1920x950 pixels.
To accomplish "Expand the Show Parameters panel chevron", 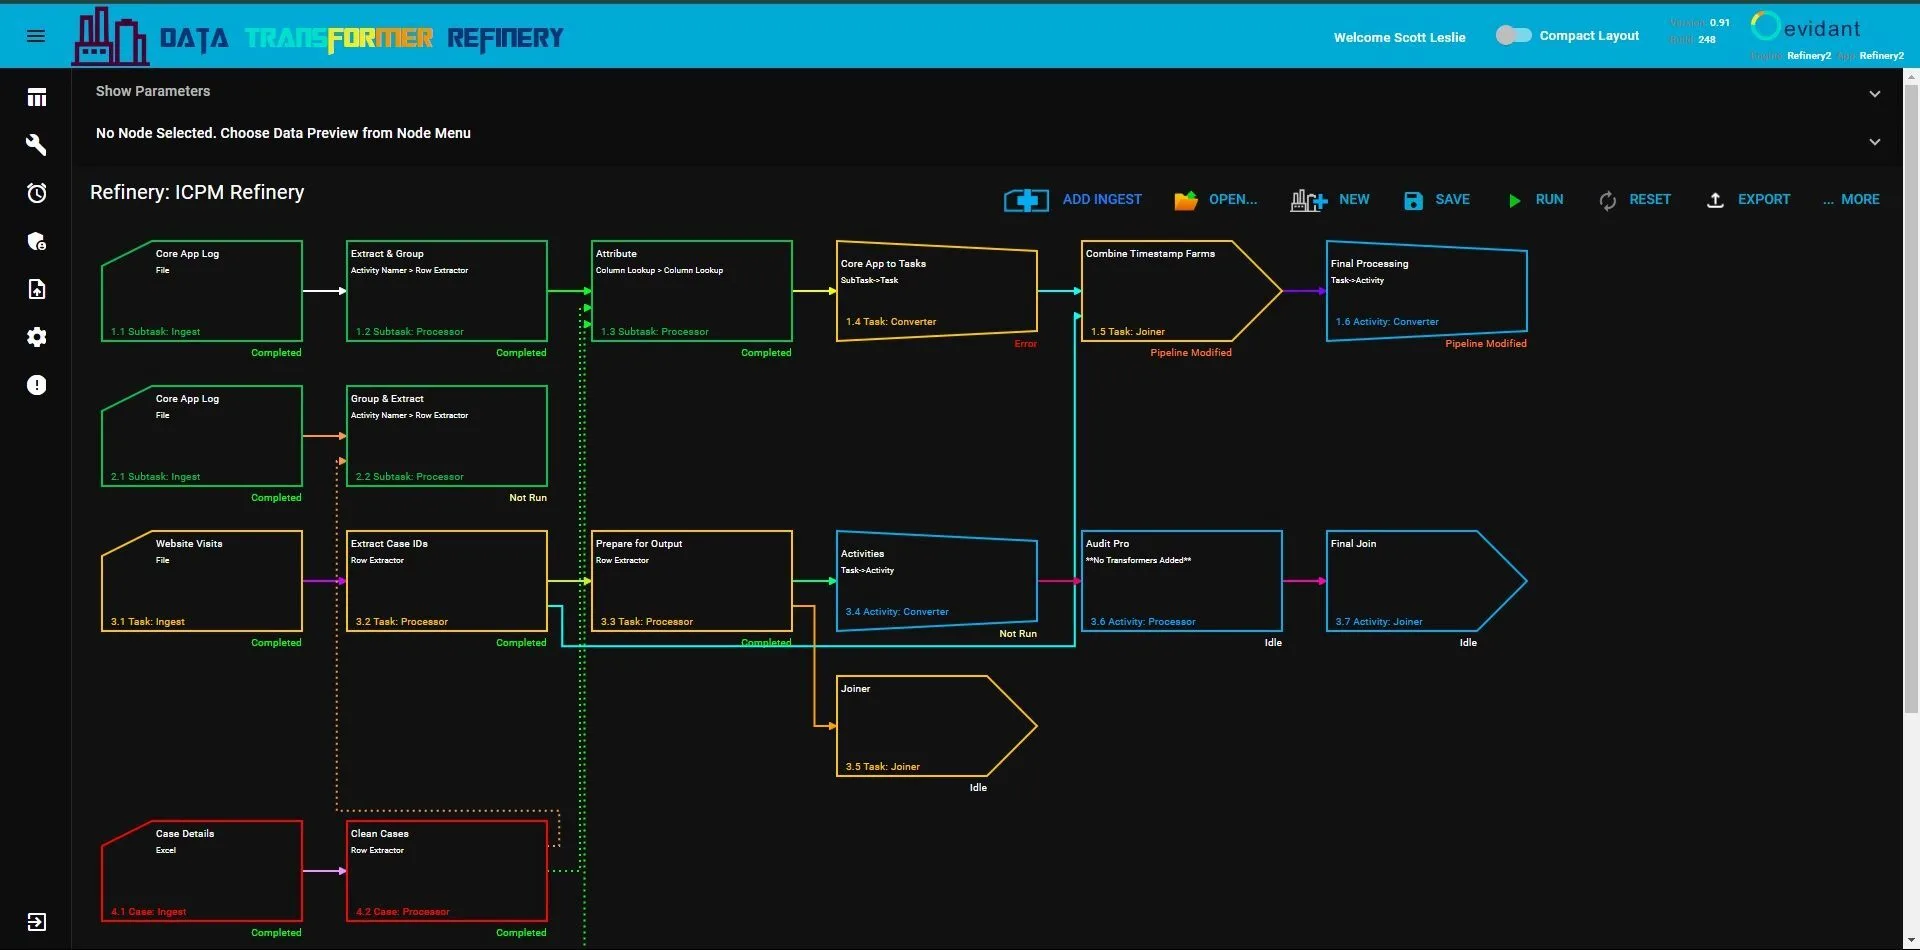I will 1874,93.
